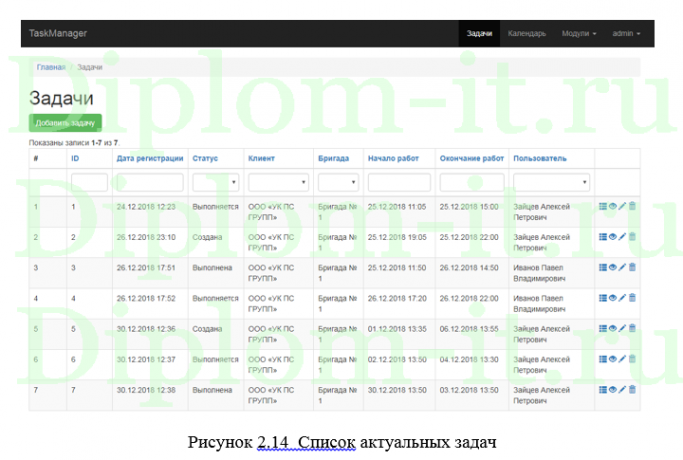Sort by Начало работ column header
683x460 pixels.
393,159
